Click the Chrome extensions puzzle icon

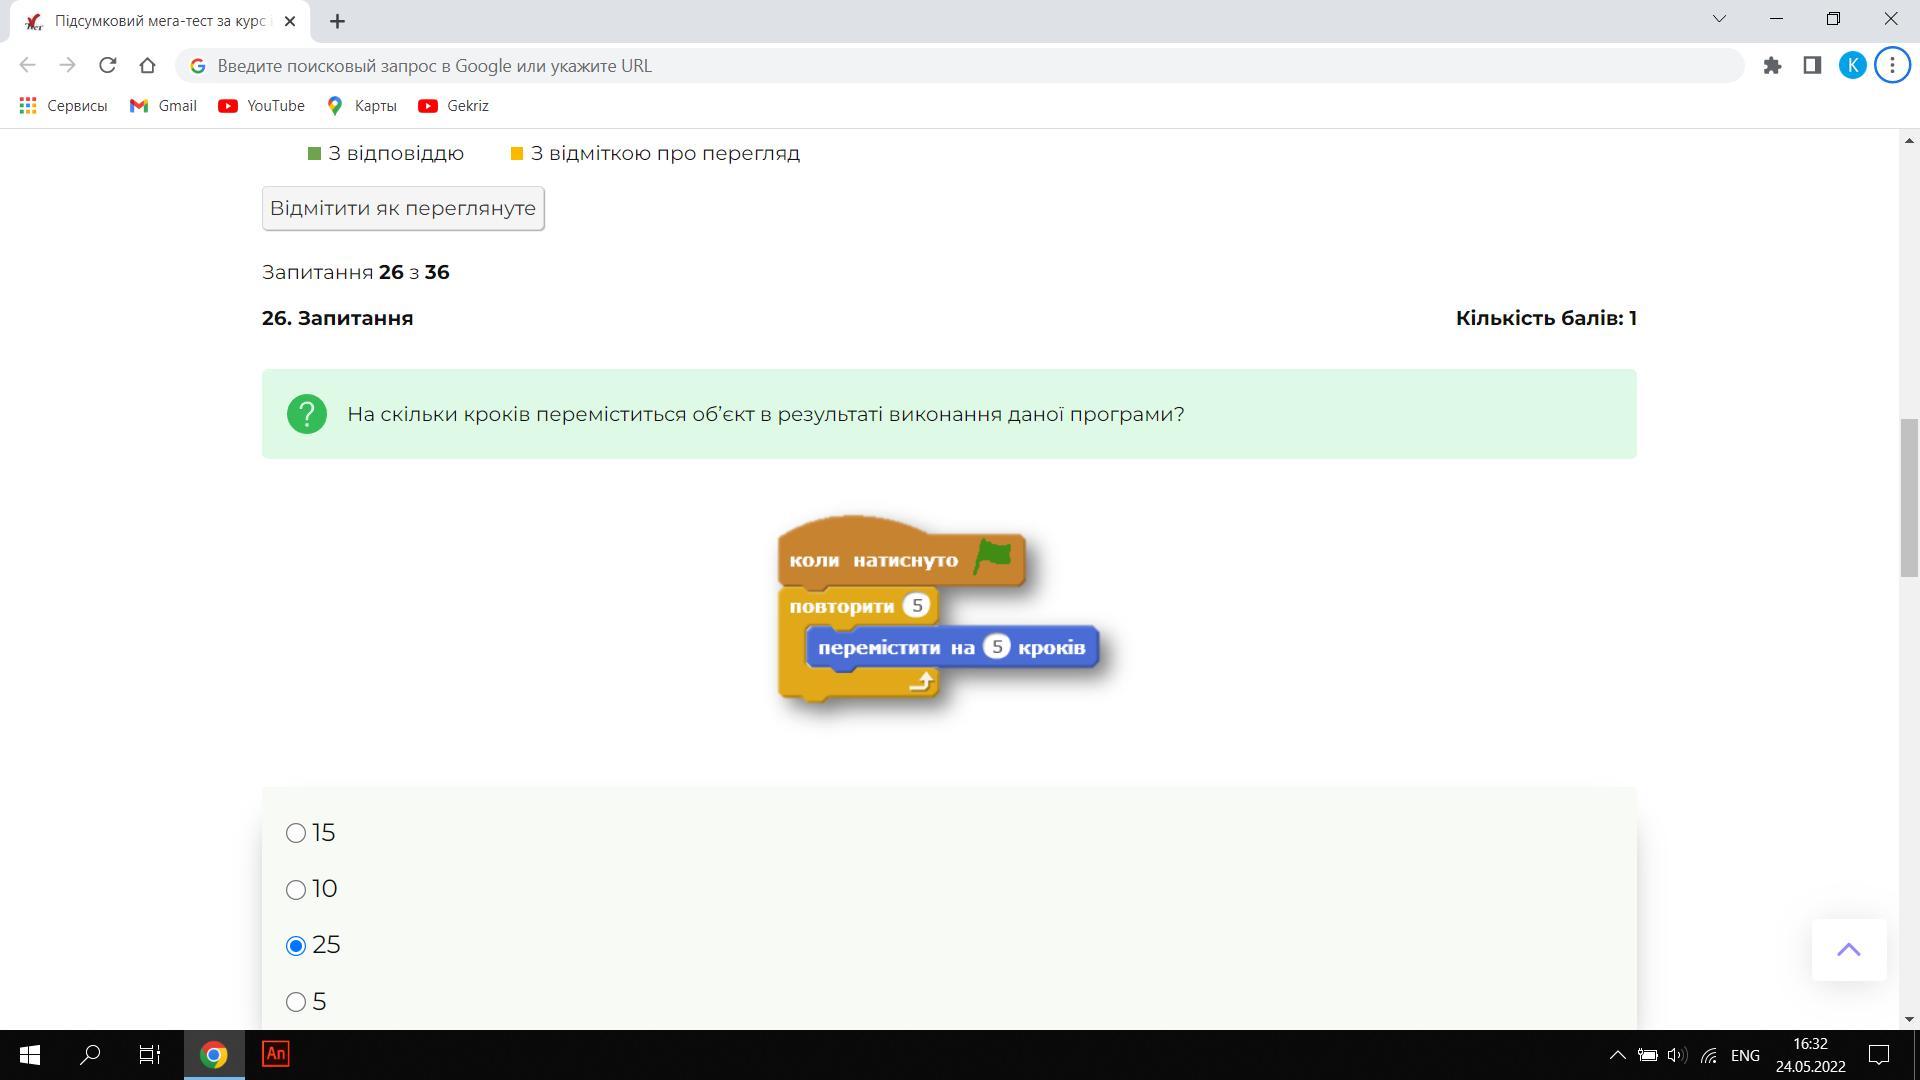pyautogui.click(x=1772, y=66)
